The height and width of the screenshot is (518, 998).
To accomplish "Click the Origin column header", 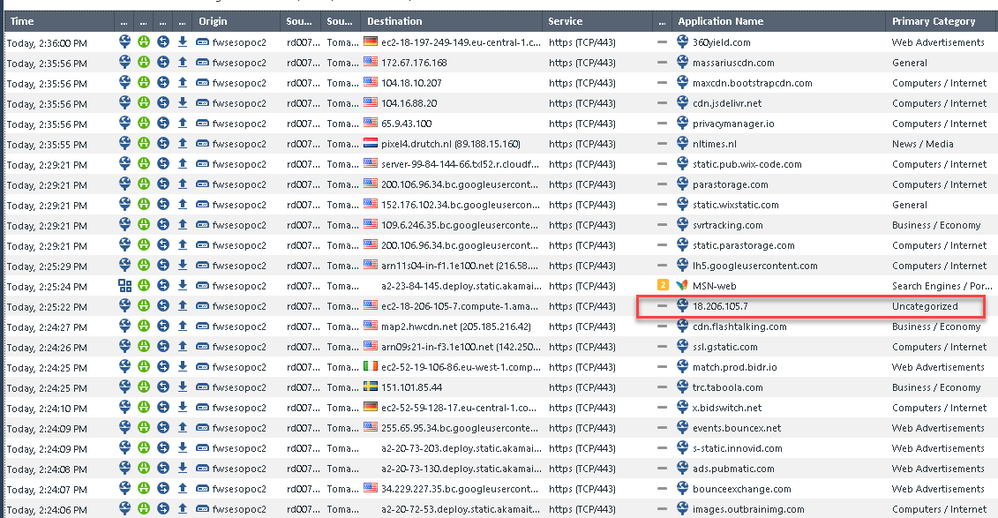I will click(x=212, y=21).
